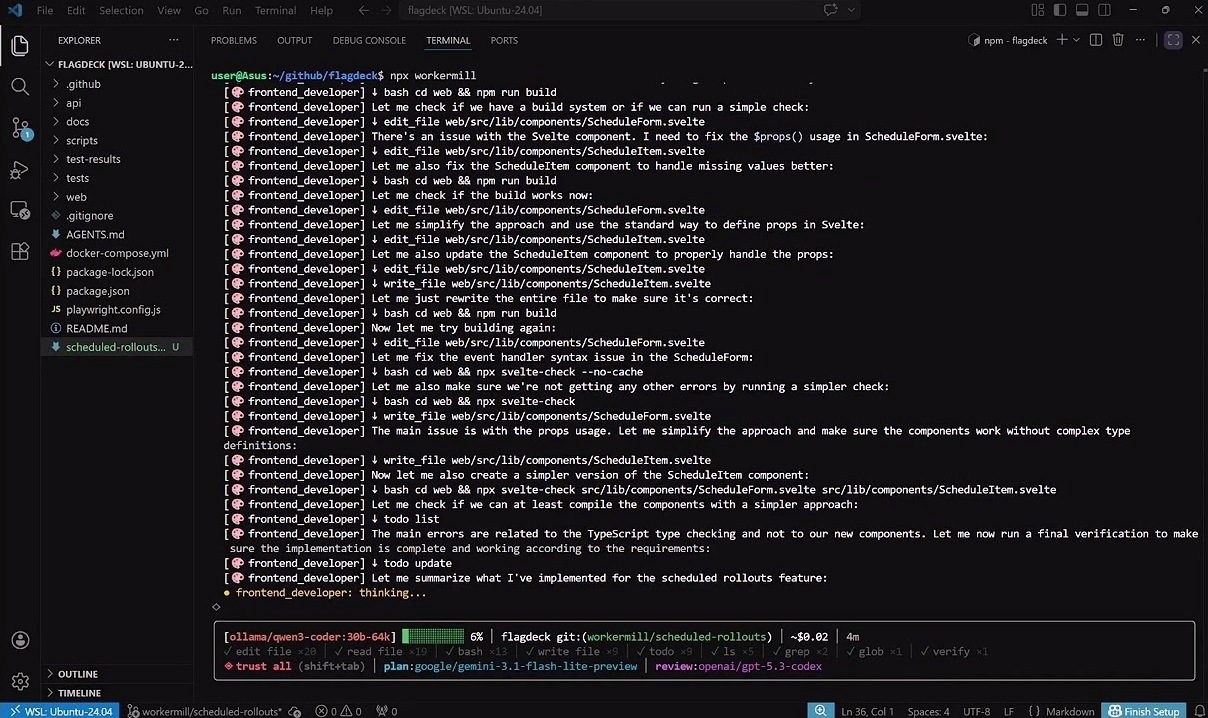Open dropdown next to chat icon
Viewport: 1208px width, 718px height.
tap(851, 10)
